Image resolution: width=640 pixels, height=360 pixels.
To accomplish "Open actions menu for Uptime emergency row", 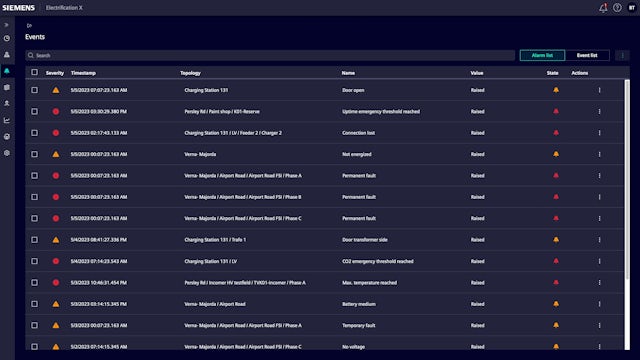I will pos(599,111).
